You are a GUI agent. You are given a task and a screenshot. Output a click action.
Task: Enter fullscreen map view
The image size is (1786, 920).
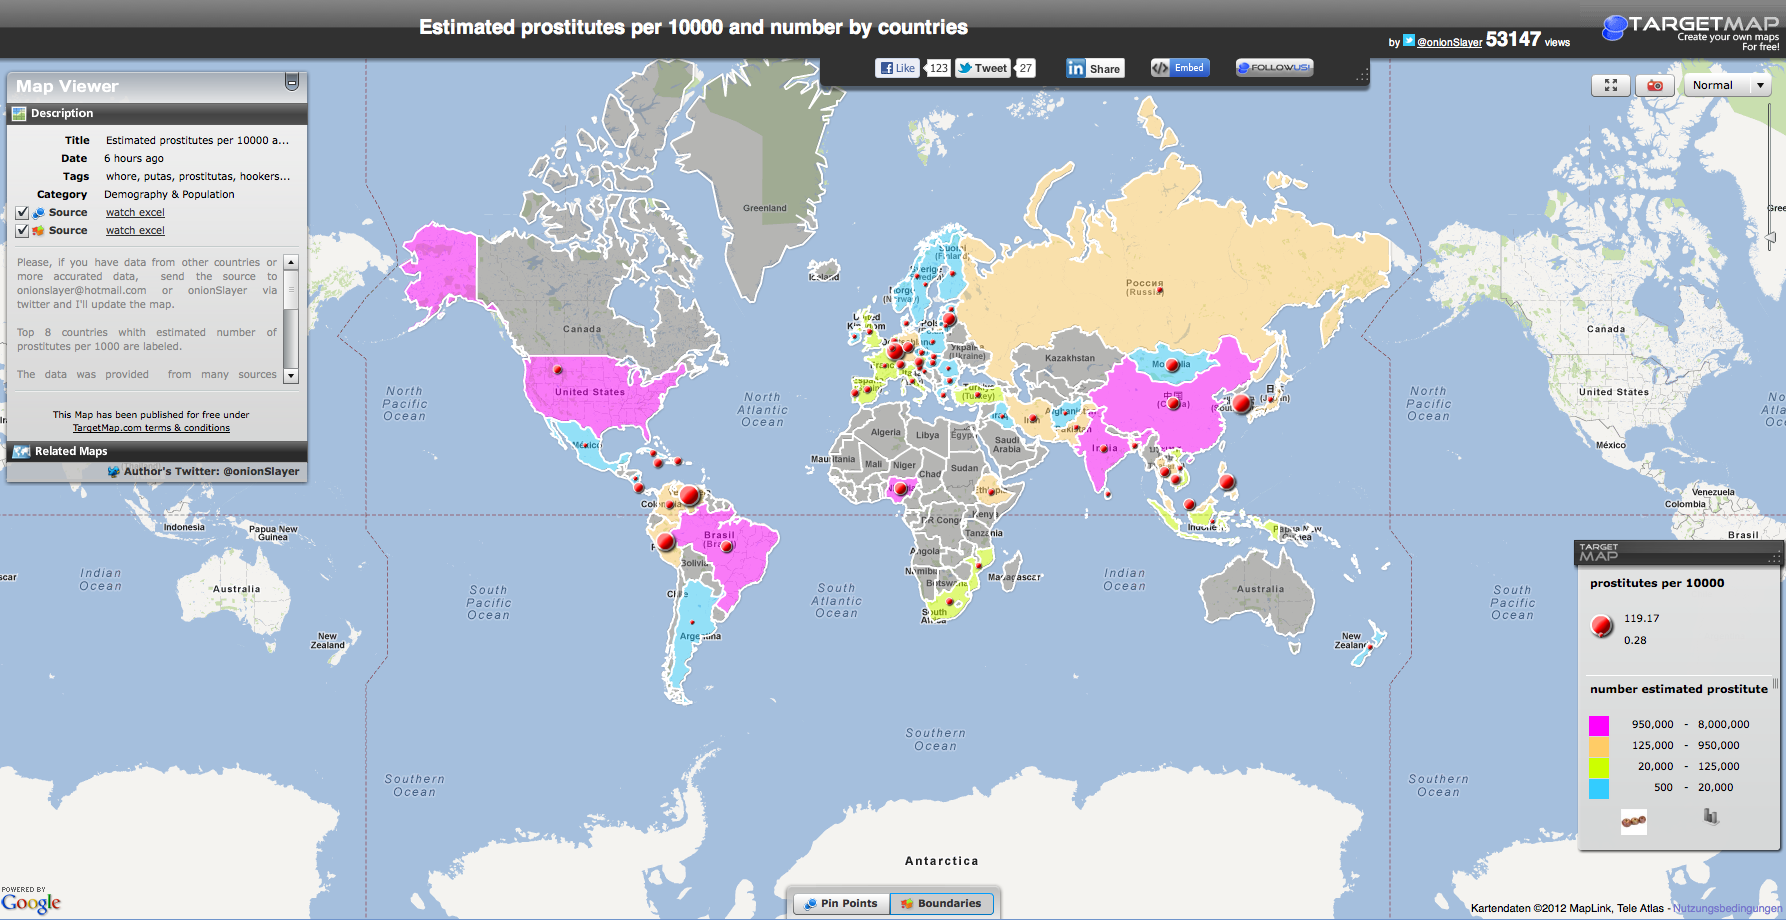tap(1610, 86)
